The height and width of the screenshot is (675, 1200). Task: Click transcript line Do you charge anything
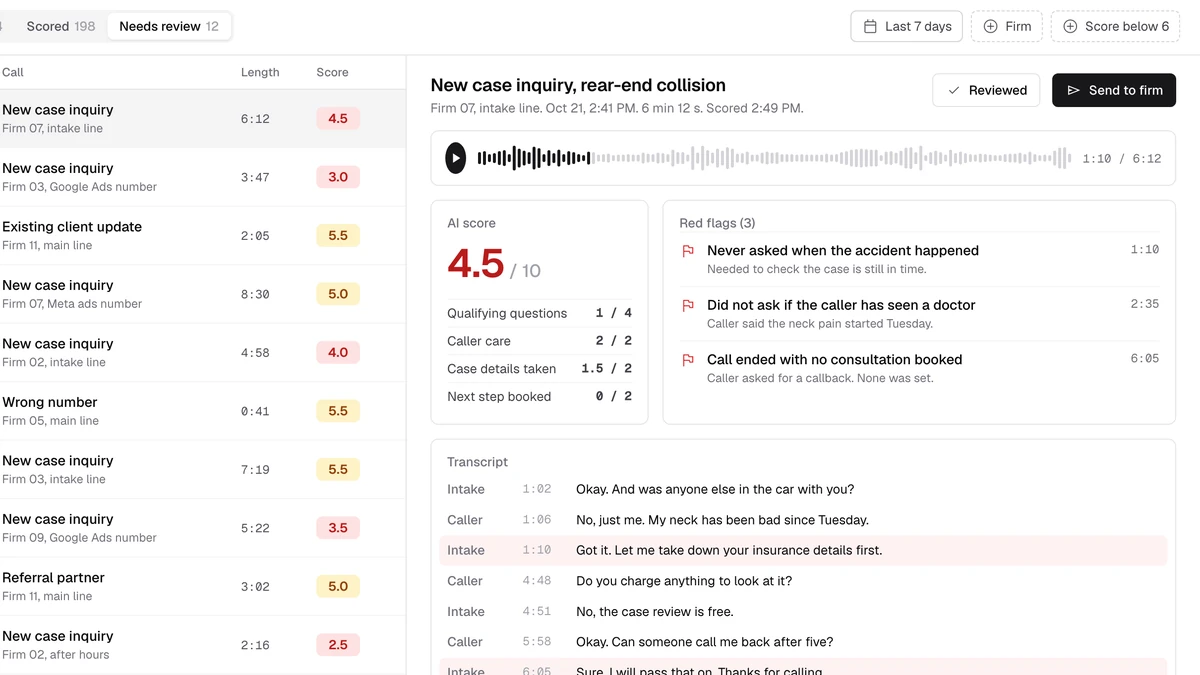[803, 581]
